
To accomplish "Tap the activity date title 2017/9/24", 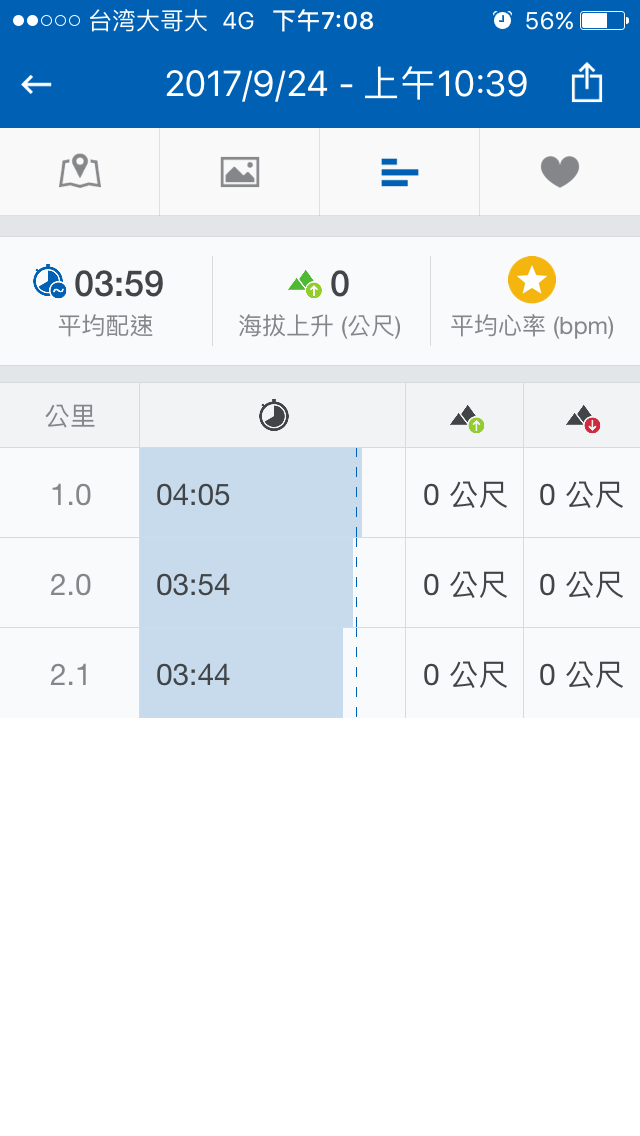I will tap(346, 84).
